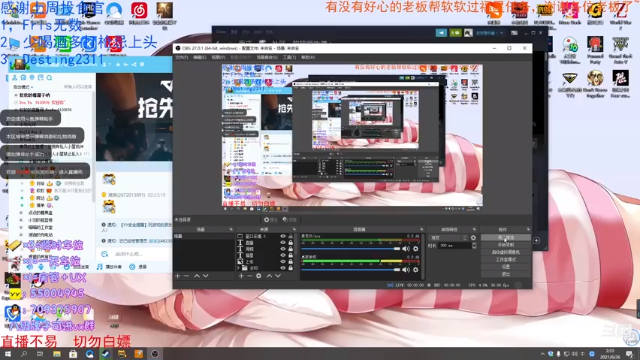Screen dimensions: 640x360
Task: Open the audio settings gear of the bottom mixer channel
Action: click(416, 269)
